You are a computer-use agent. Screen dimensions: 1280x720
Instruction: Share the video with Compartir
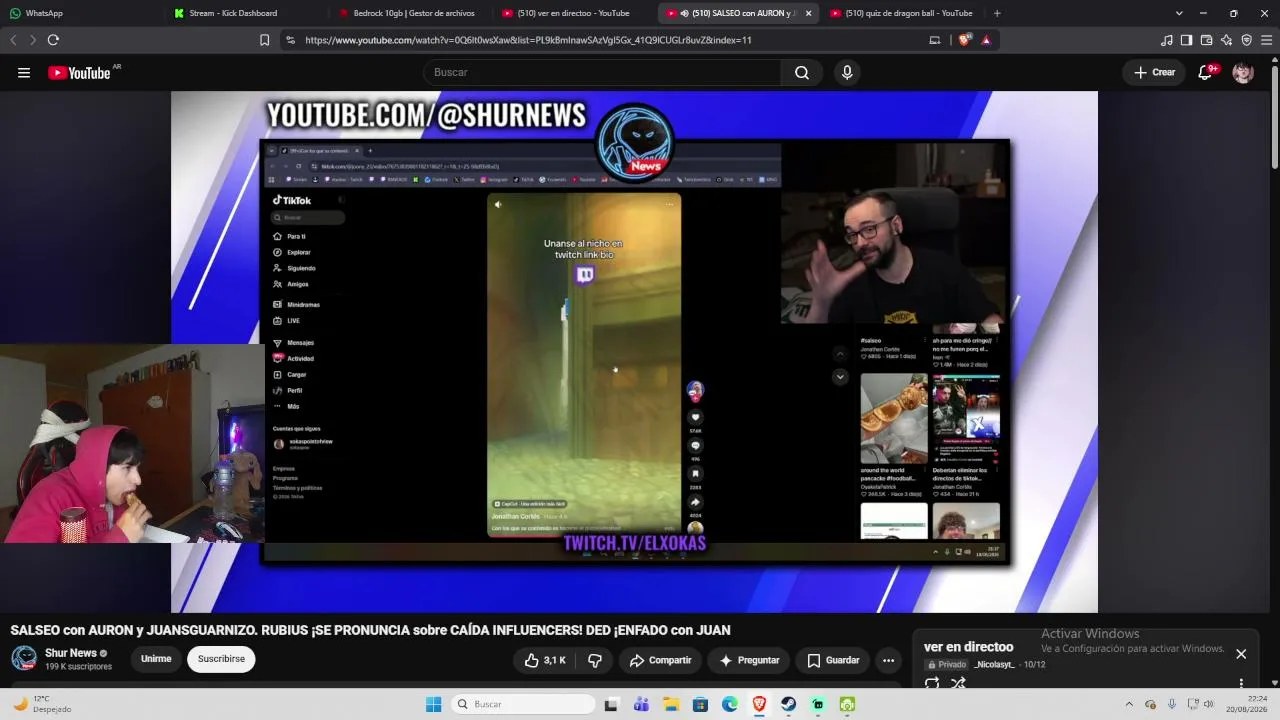click(x=660, y=660)
